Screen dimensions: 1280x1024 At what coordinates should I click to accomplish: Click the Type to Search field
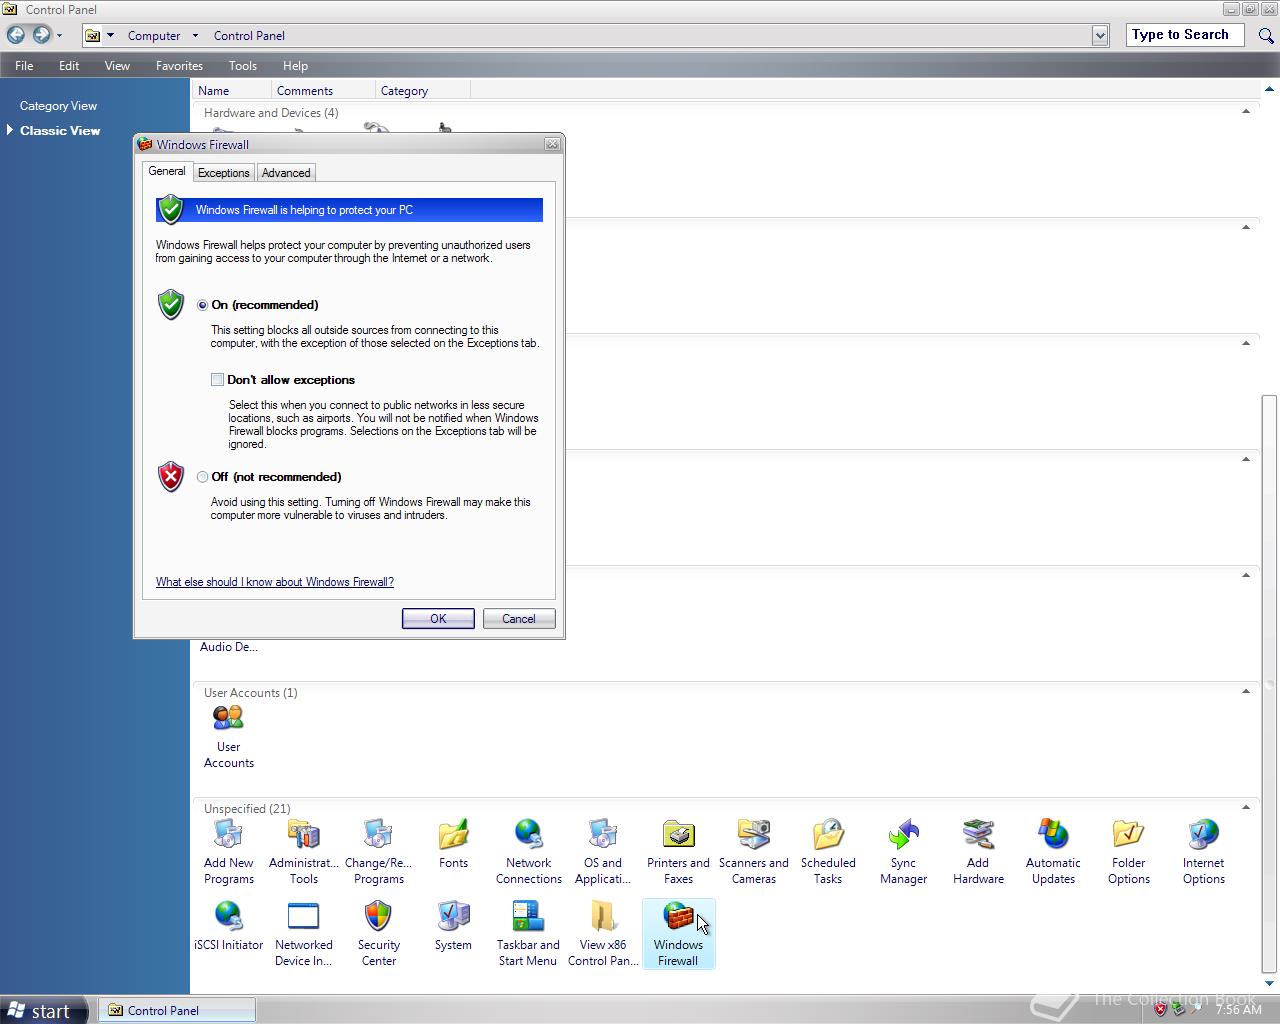(1186, 35)
